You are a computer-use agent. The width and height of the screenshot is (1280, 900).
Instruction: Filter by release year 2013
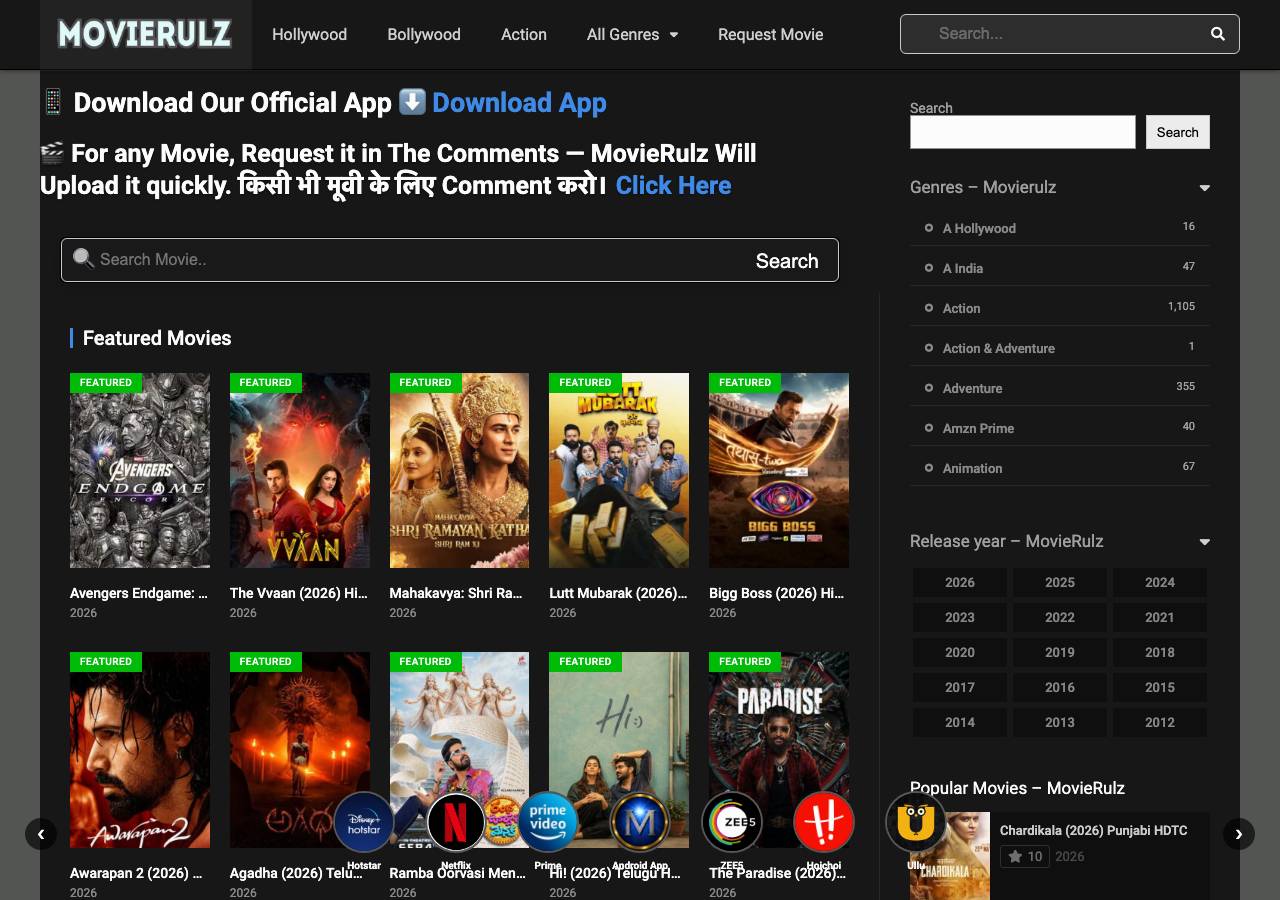[1060, 722]
